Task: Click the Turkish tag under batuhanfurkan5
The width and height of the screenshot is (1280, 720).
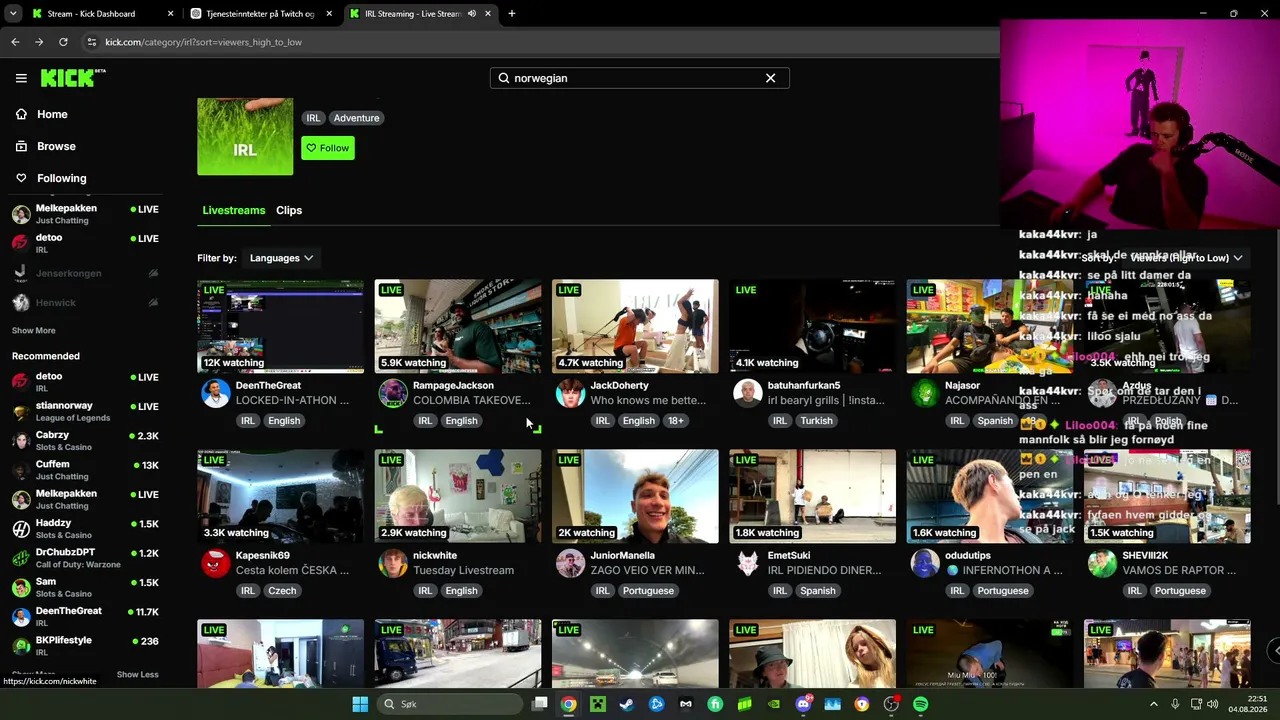Action: click(x=816, y=421)
